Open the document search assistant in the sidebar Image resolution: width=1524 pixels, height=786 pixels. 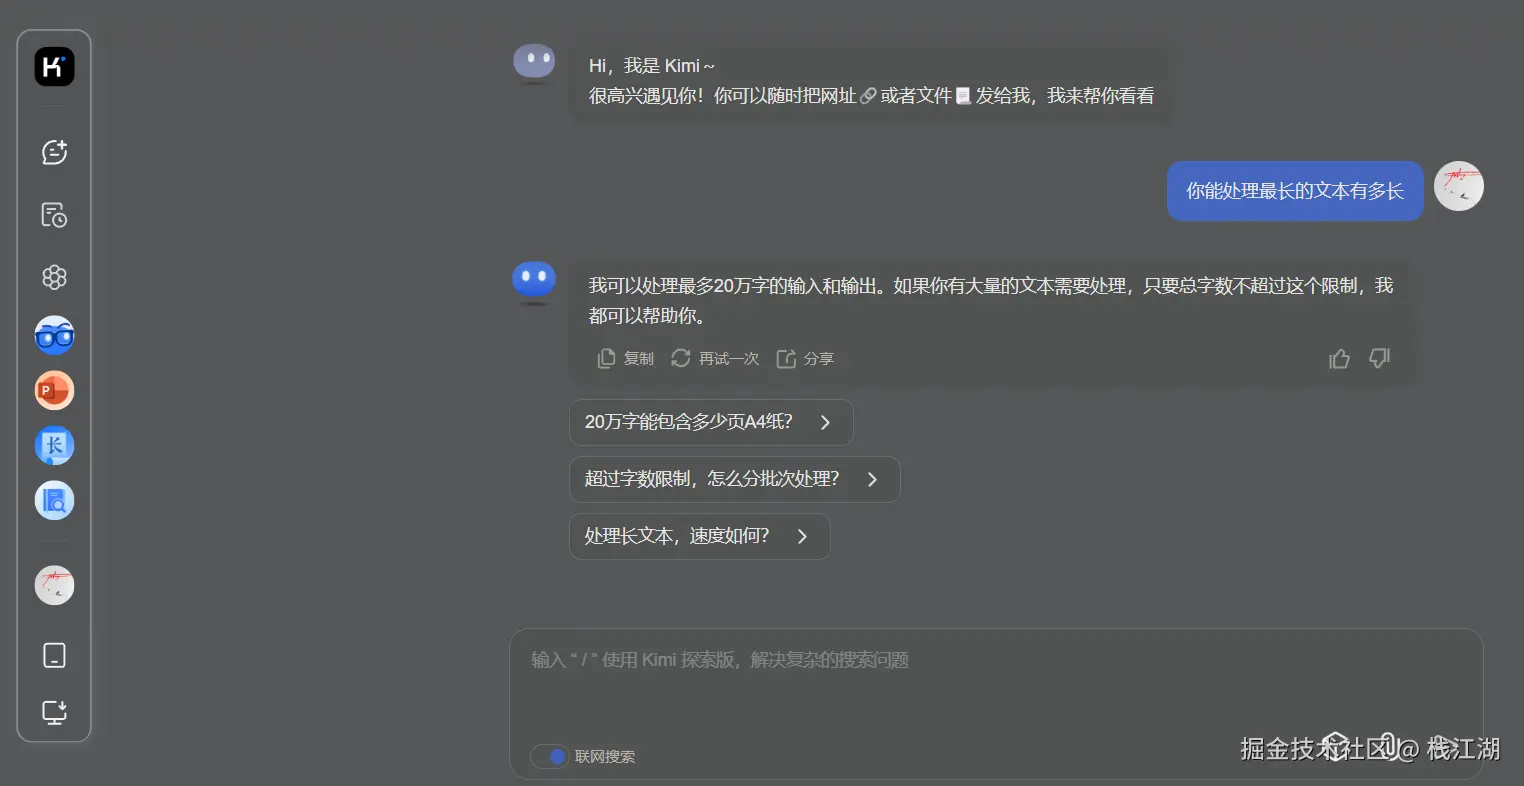click(54, 500)
